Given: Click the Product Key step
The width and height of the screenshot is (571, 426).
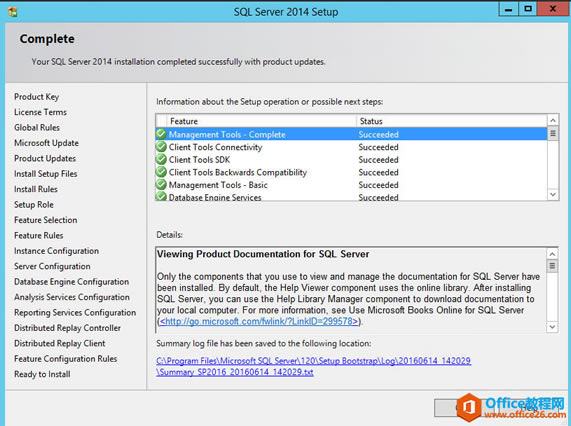Looking at the screenshot, I should (x=36, y=97).
